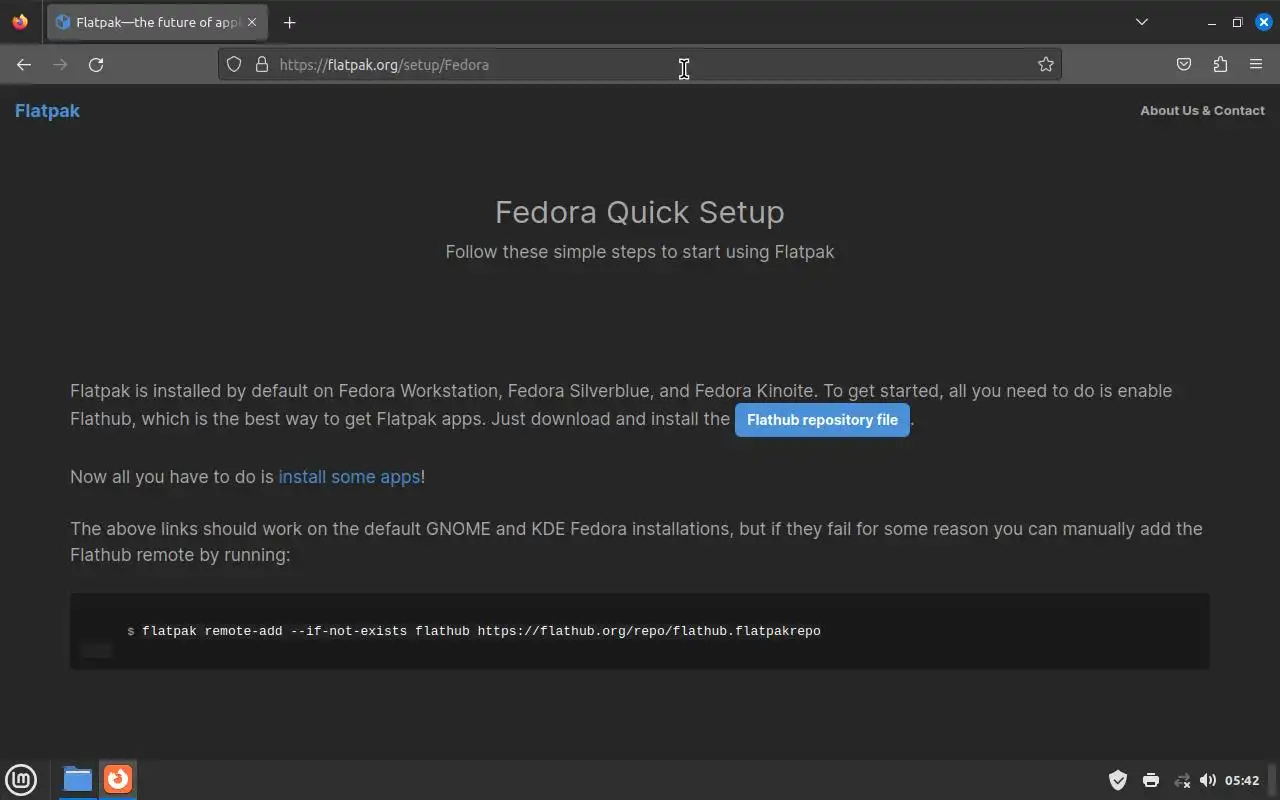
Task: Download the Flathub repository file
Action: pos(822,420)
